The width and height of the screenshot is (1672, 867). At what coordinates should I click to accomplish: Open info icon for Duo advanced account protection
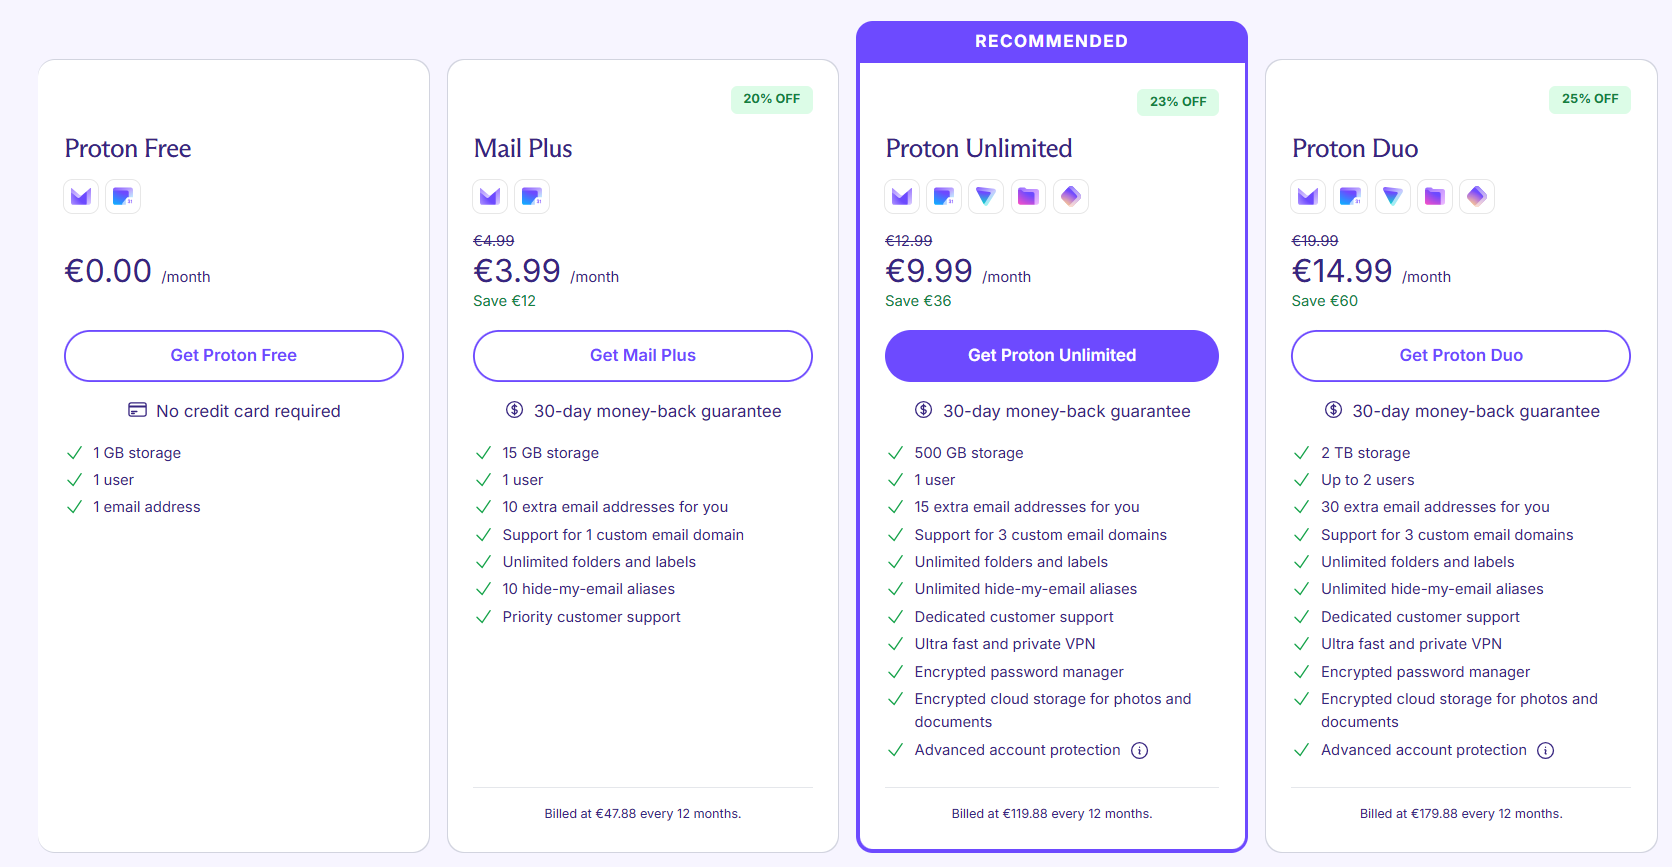[1546, 751]
